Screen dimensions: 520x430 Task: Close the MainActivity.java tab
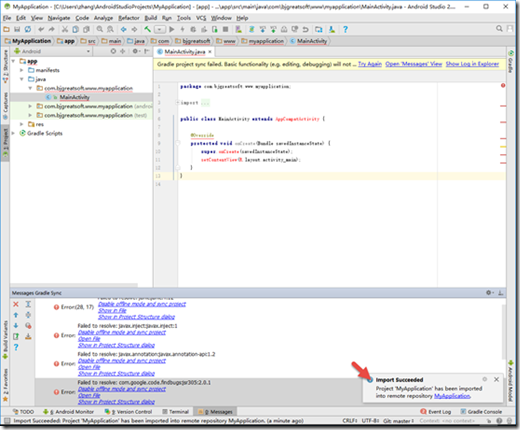click(210, 52)
